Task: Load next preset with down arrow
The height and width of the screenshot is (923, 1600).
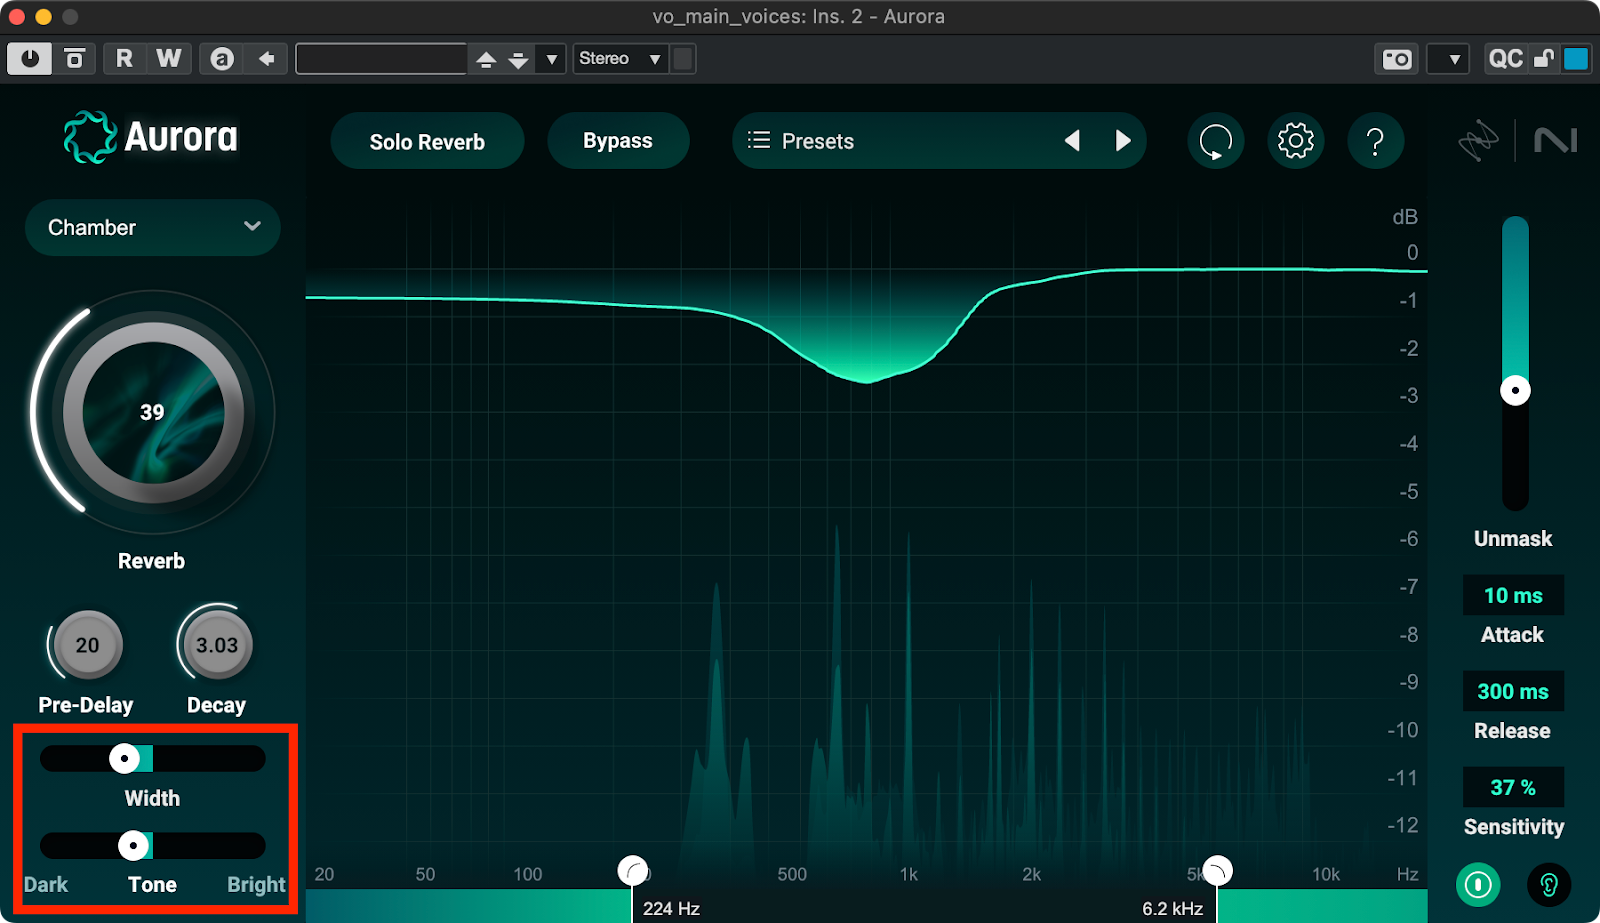Action: [x=518, y=59]
